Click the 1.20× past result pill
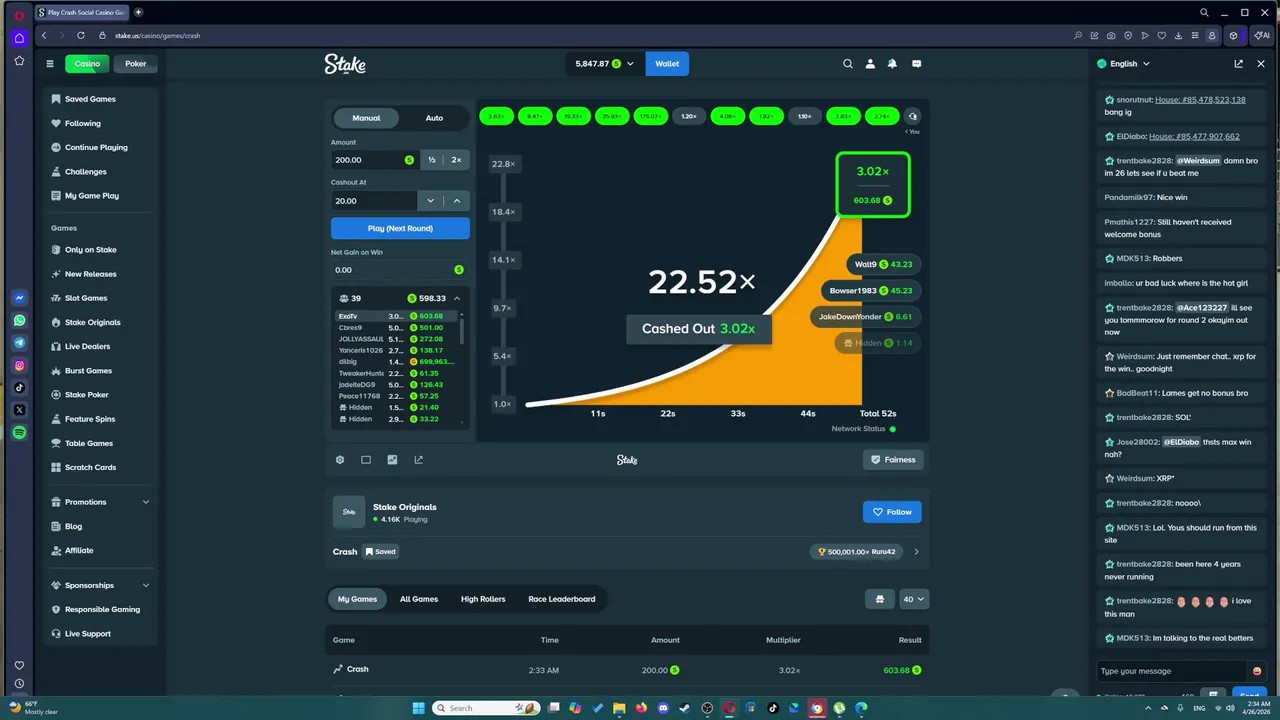Viewport: 1280px width, 720px height. pos(689,116)
